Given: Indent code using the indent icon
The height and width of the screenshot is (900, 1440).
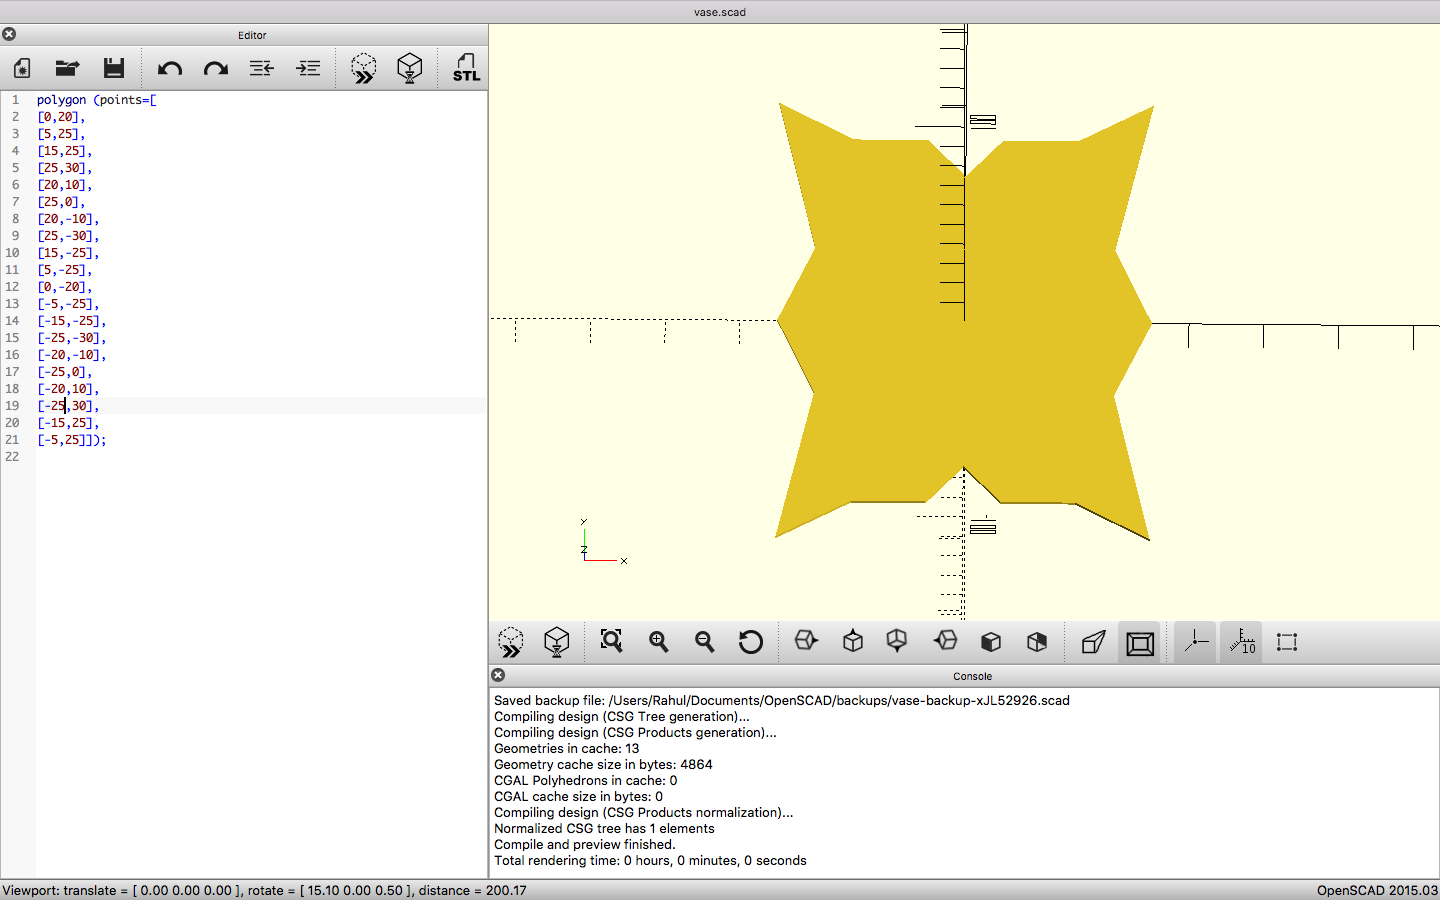Looking at the screenshot, I should click(x=309, y=68).
